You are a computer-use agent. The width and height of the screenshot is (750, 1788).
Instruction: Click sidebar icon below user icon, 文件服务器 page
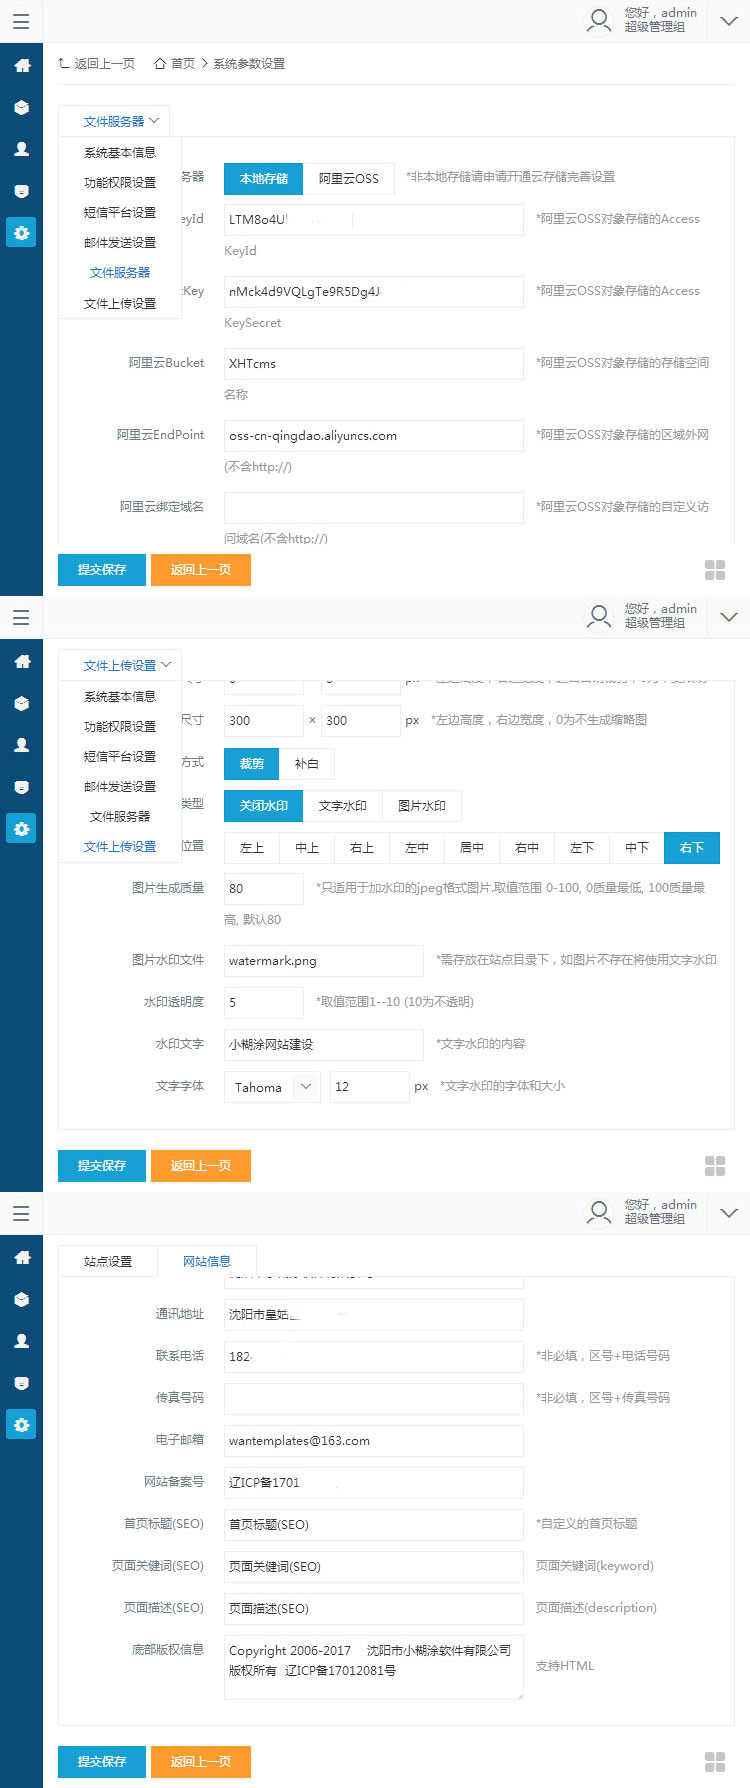click(21, 191)
